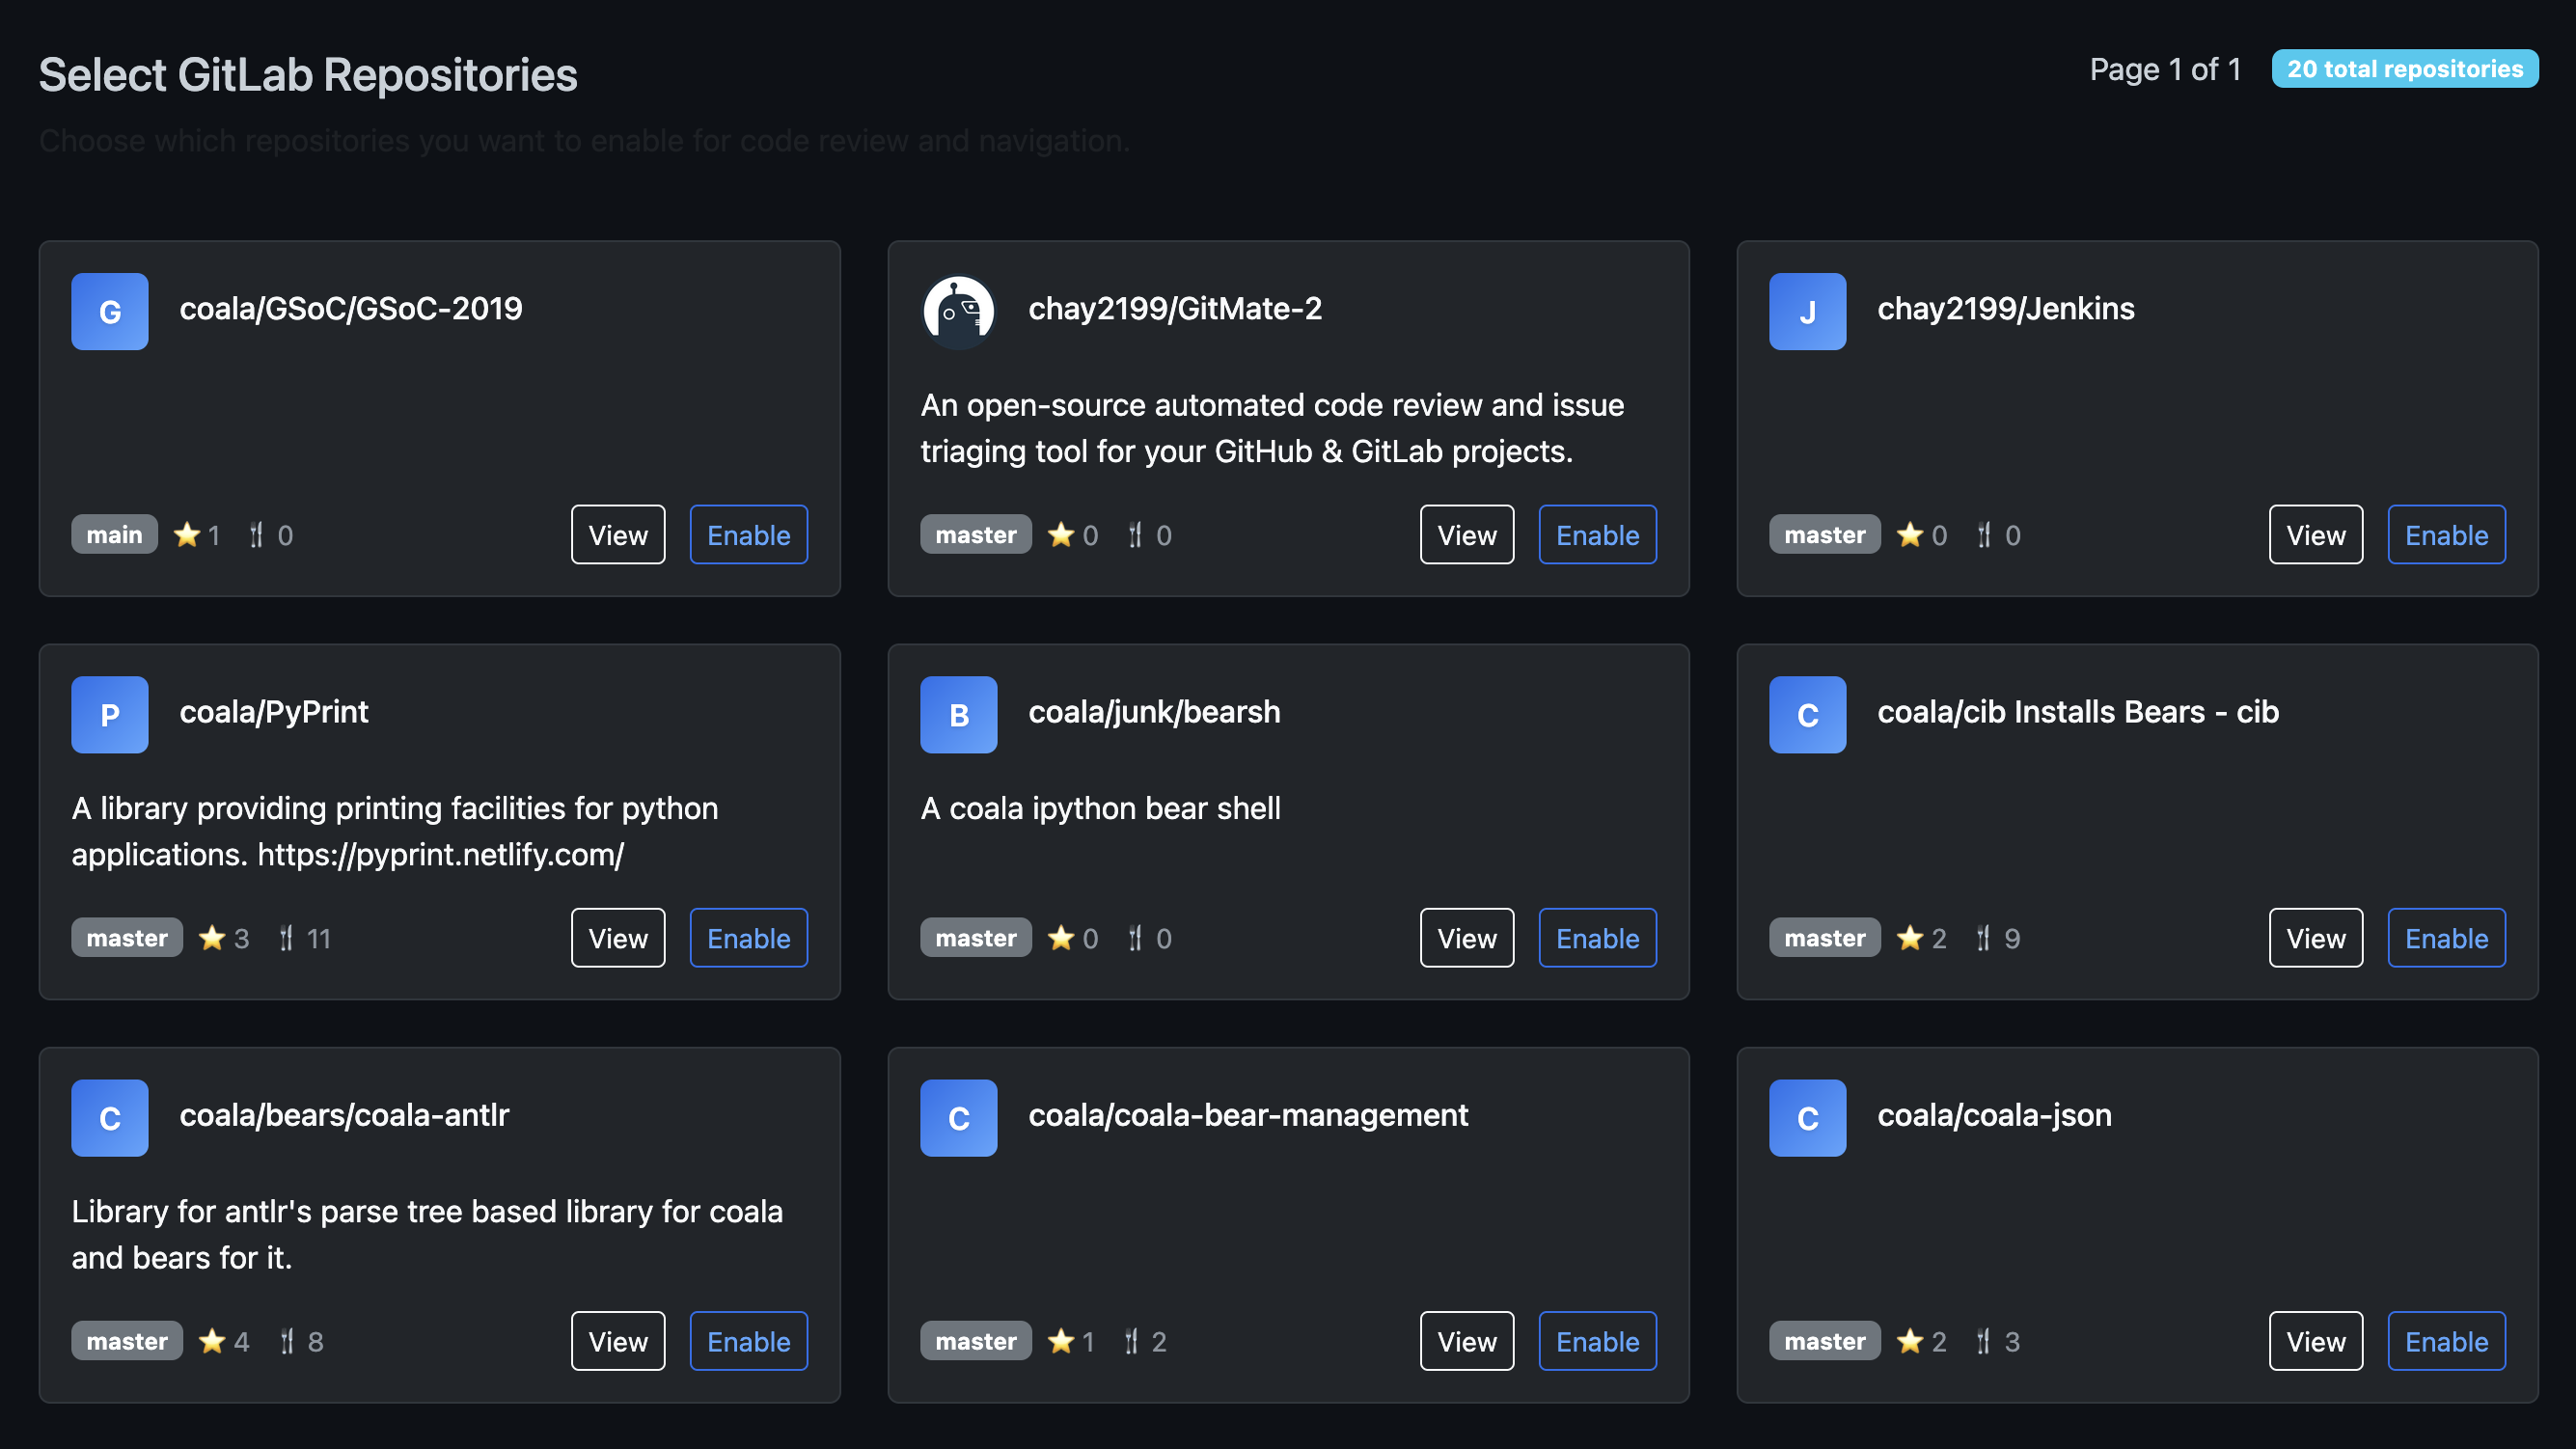Screen dimensions: 2576x1449
Task: Enable the coala/GSoC/GSoC-2019 repository
Action: point(748,535)
